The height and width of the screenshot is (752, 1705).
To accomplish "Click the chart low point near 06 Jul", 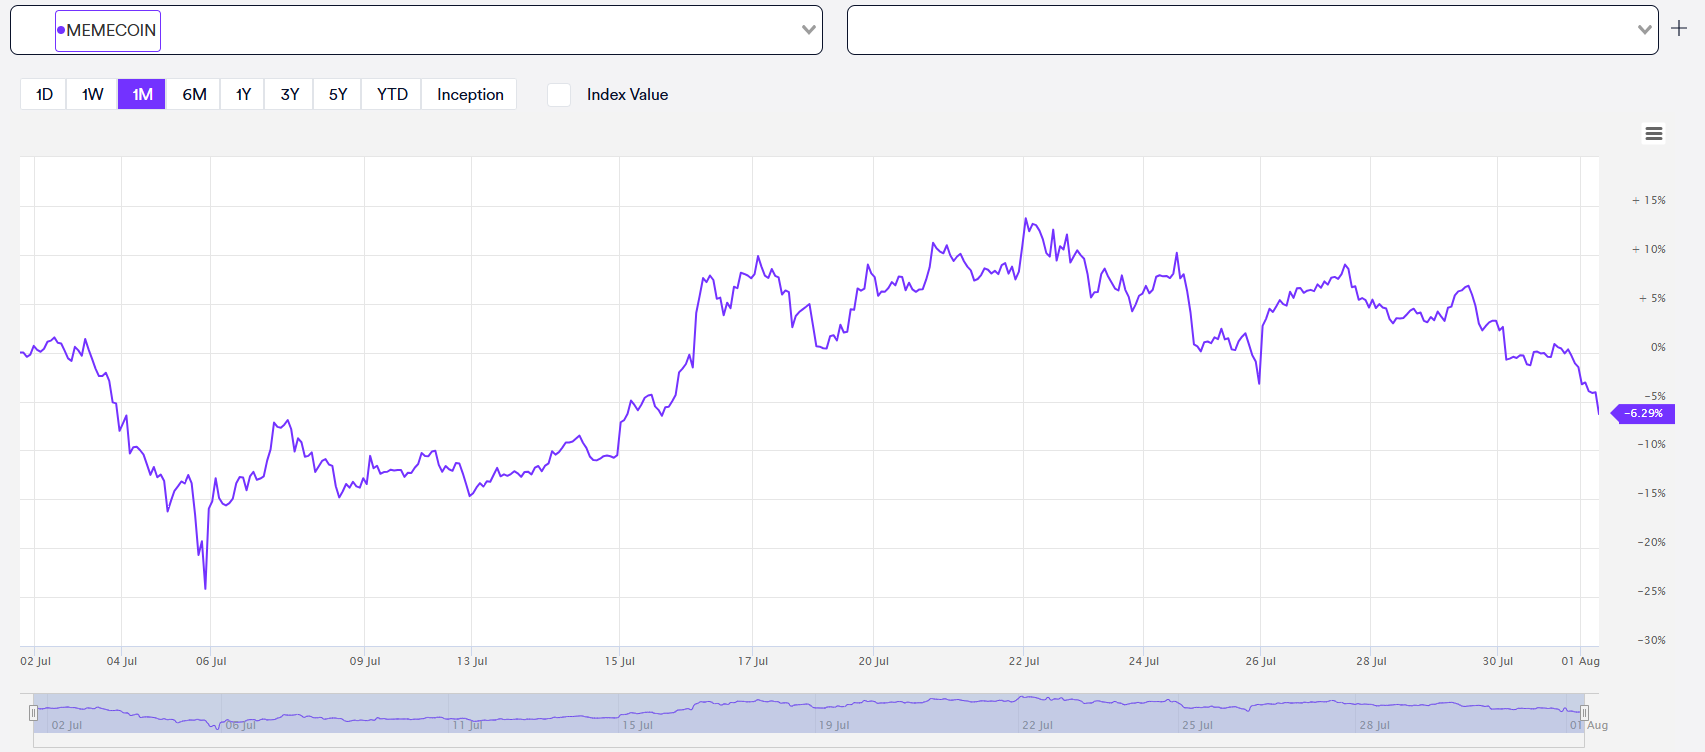I will click(x=206, y=587).
